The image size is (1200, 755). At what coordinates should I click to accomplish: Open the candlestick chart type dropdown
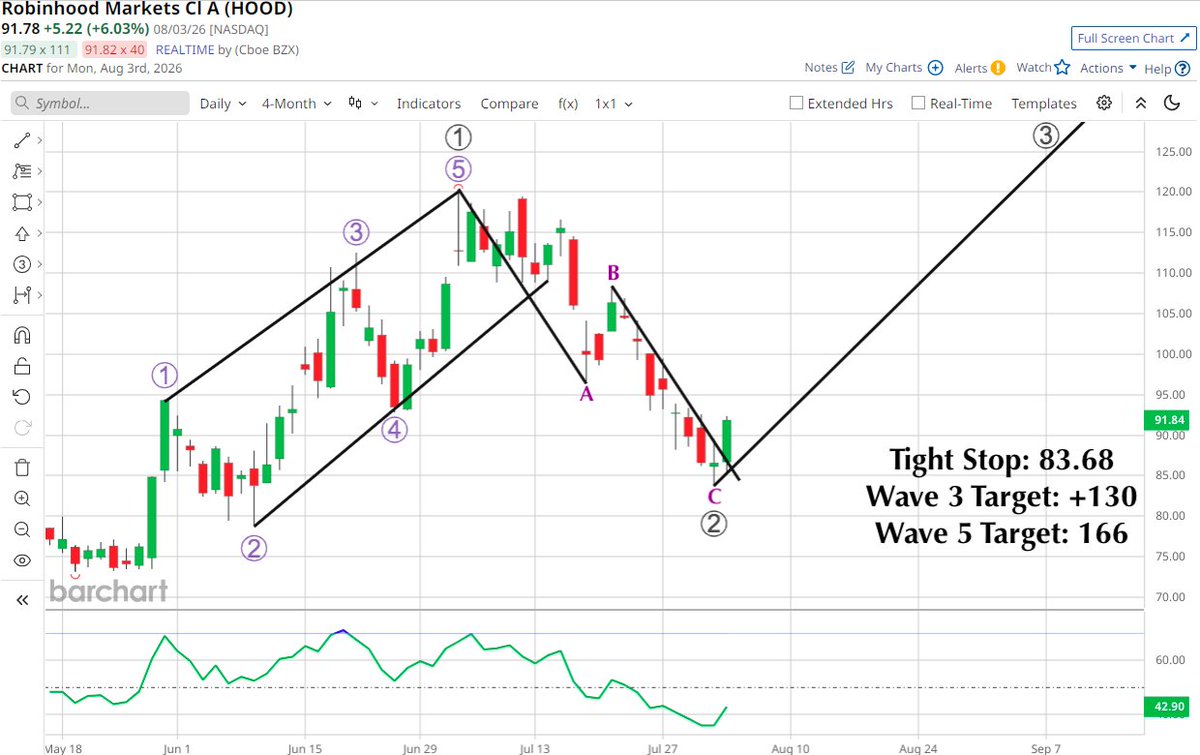(x=362, y=103)
